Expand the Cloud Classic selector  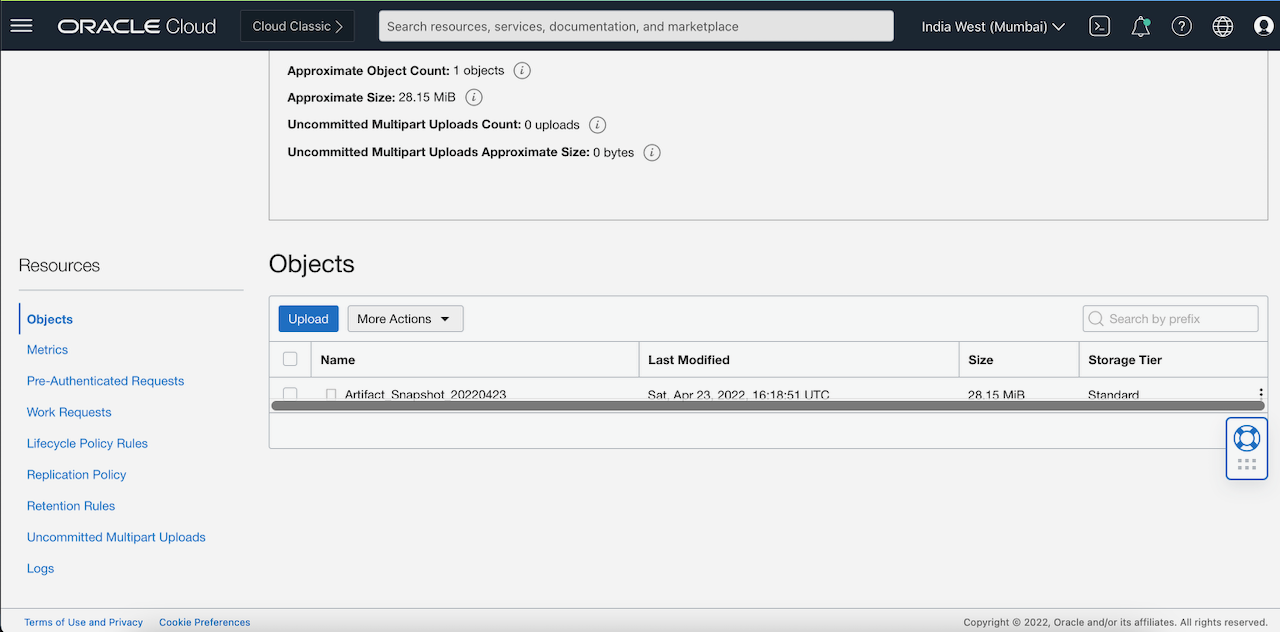(297, 26)
